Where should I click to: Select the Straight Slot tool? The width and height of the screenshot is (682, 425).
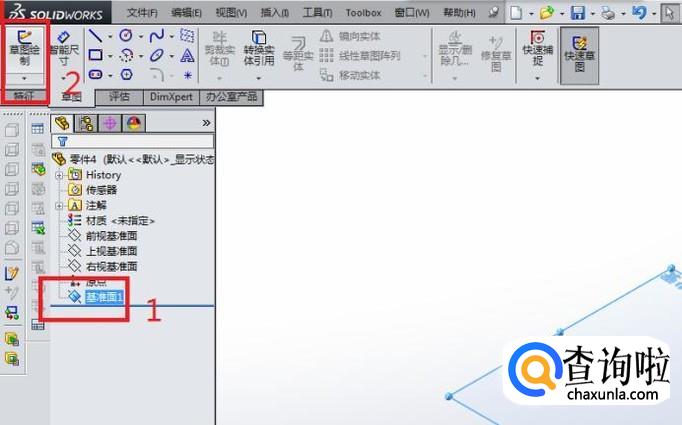(95, 75)
